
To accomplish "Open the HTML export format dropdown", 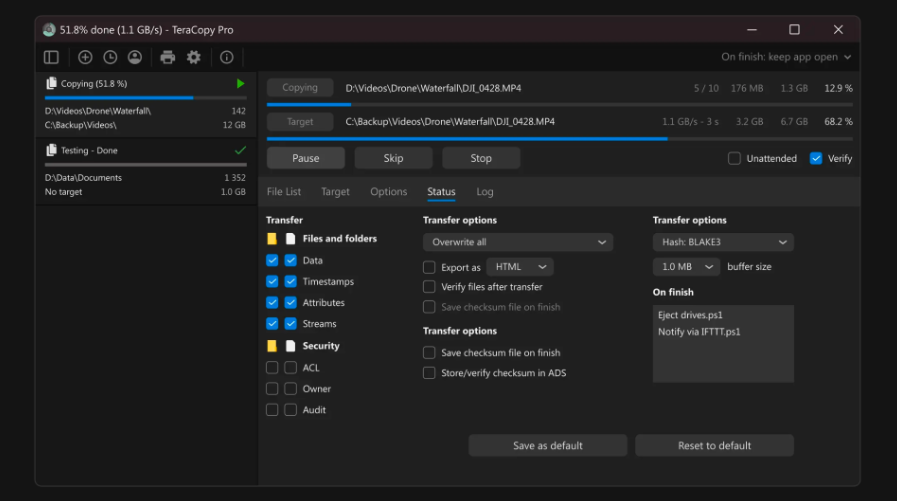I will click(x=520, y=267).
